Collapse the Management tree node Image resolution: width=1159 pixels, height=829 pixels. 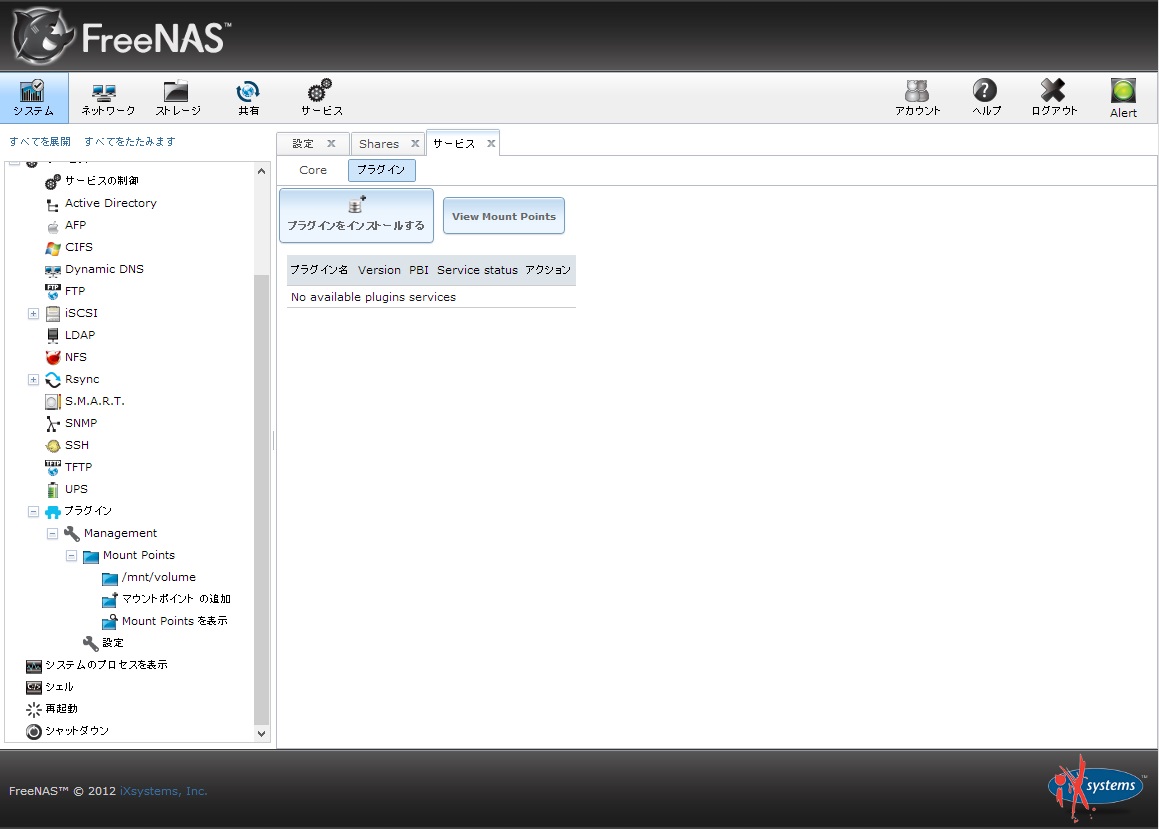52,533
